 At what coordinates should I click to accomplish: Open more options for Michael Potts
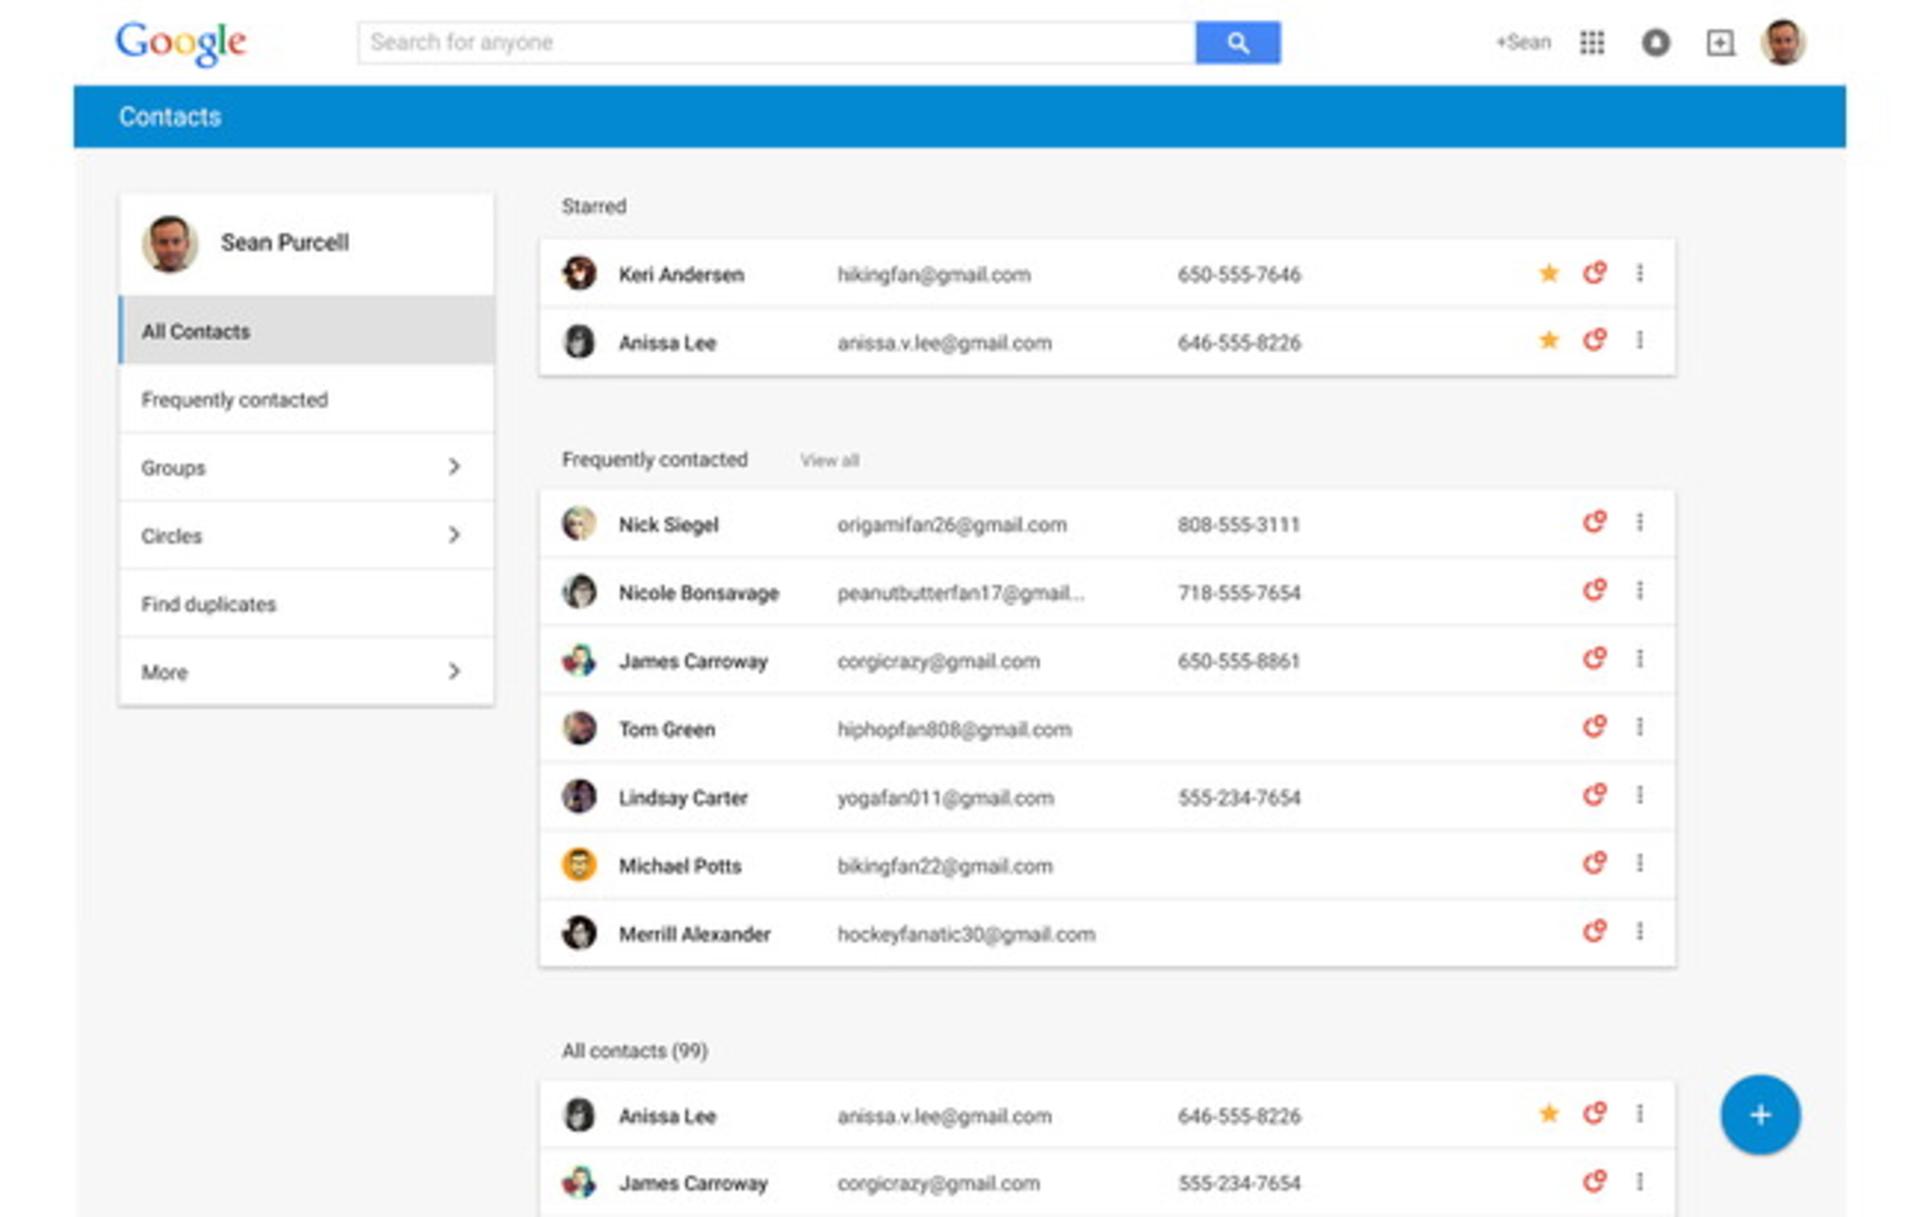(x=1640, y=863)
